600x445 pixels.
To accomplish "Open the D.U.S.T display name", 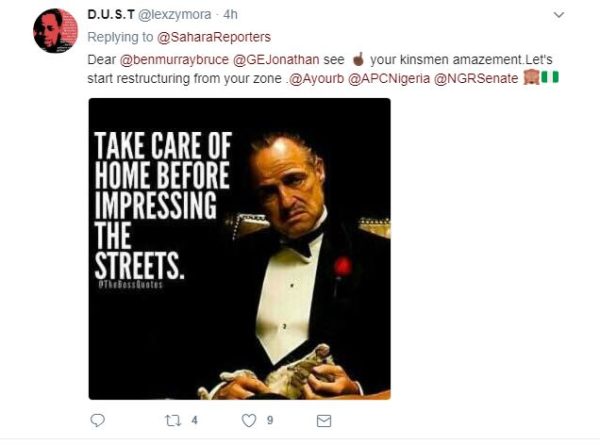I will pos(111,15).
